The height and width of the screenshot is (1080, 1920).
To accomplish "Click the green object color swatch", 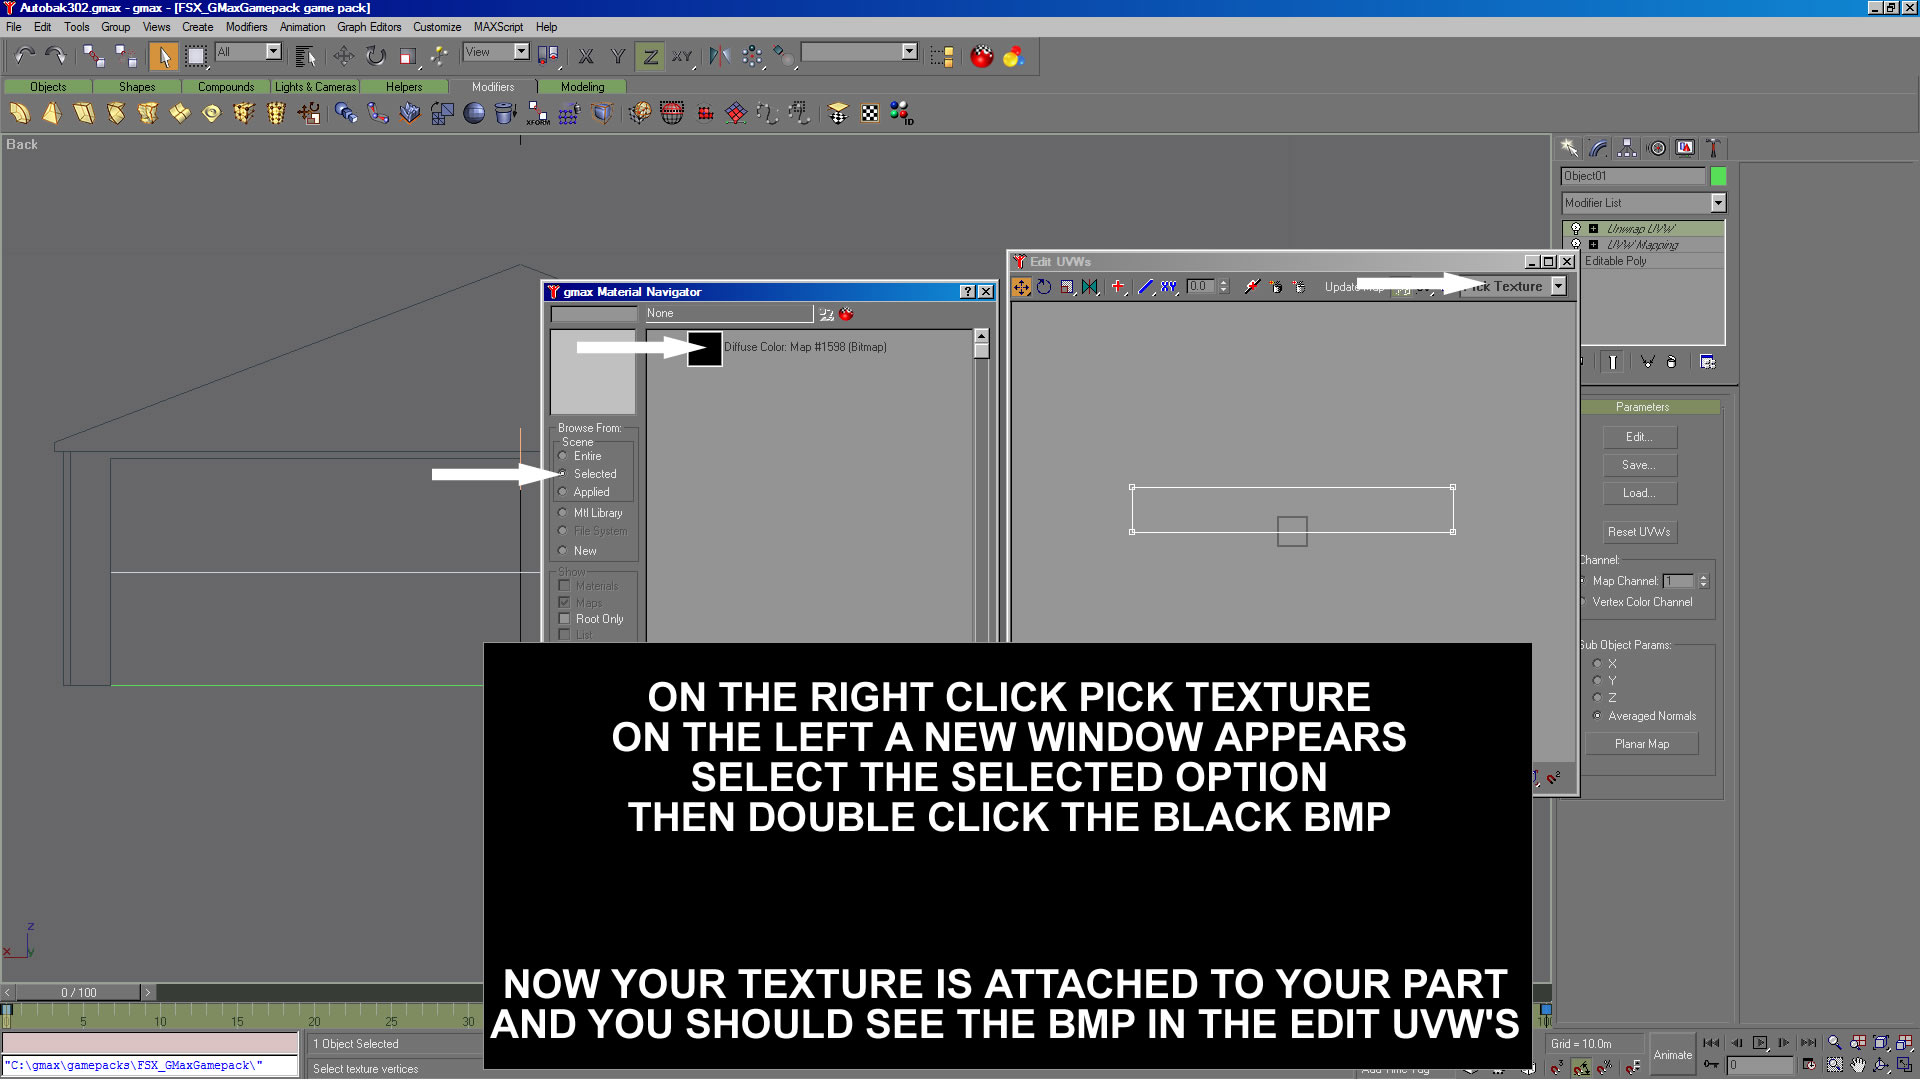I will 1718,176.
